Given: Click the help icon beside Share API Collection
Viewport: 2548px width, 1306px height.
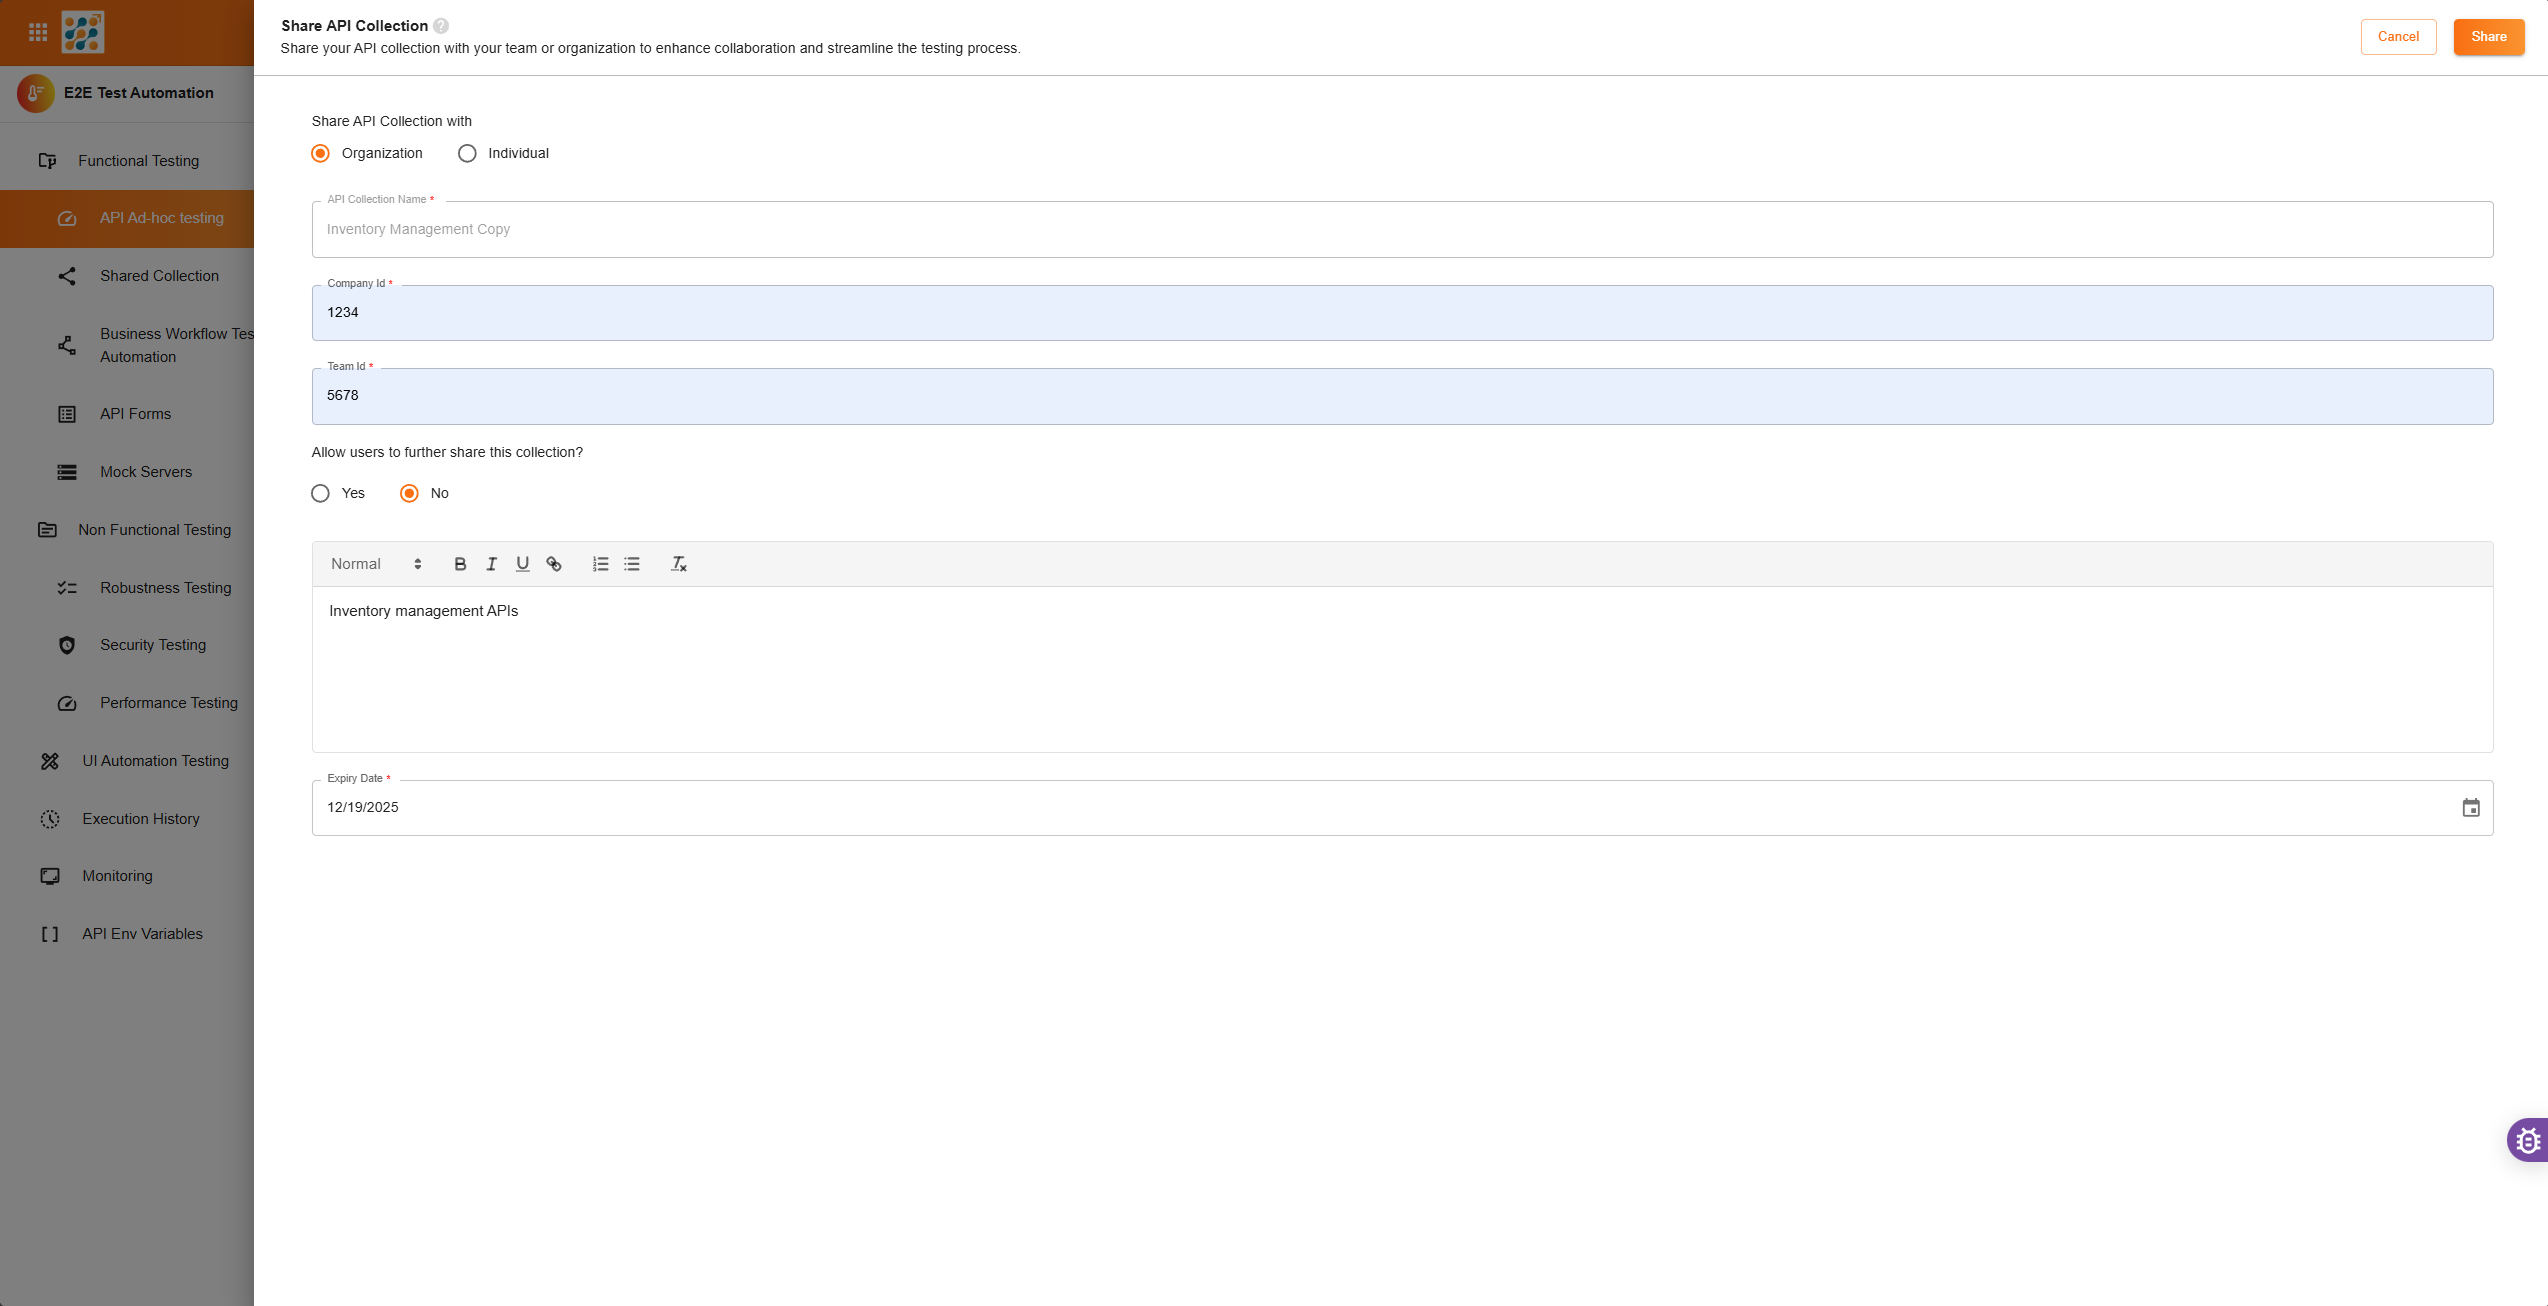Looking at the screenshot, I should point(441,26).
